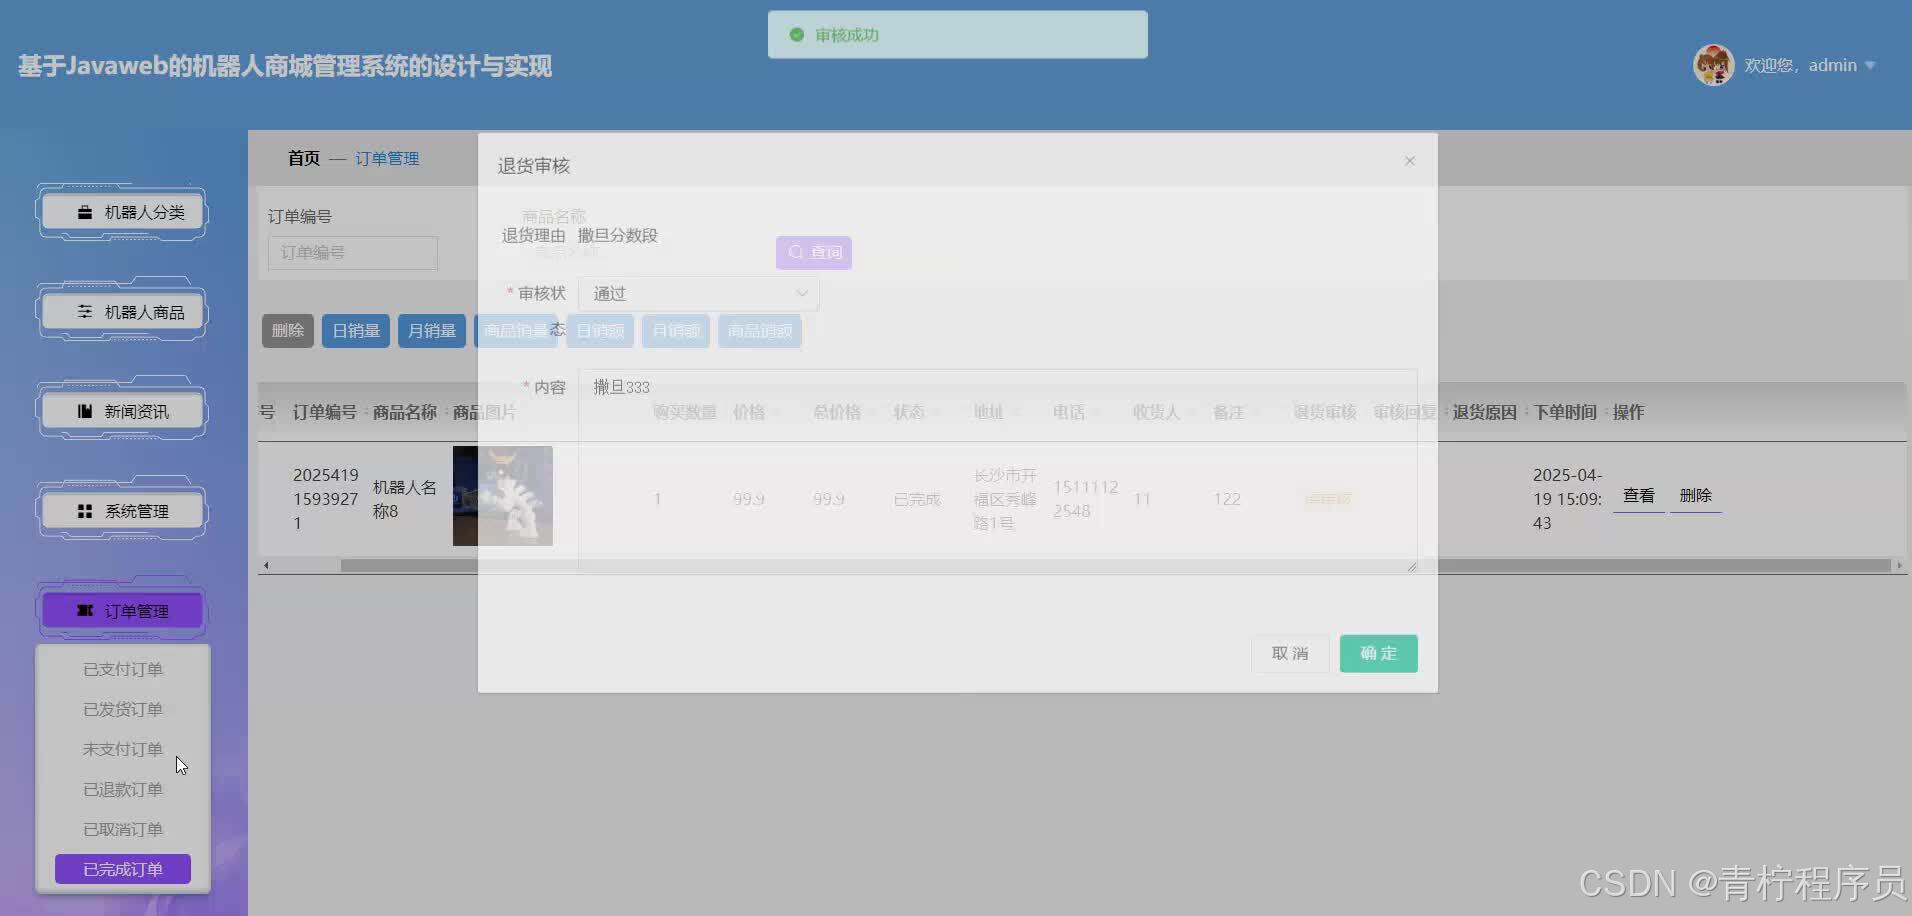
Task: Open the 已退款订单 submenu entry
Action: click(x=122, y=788)
